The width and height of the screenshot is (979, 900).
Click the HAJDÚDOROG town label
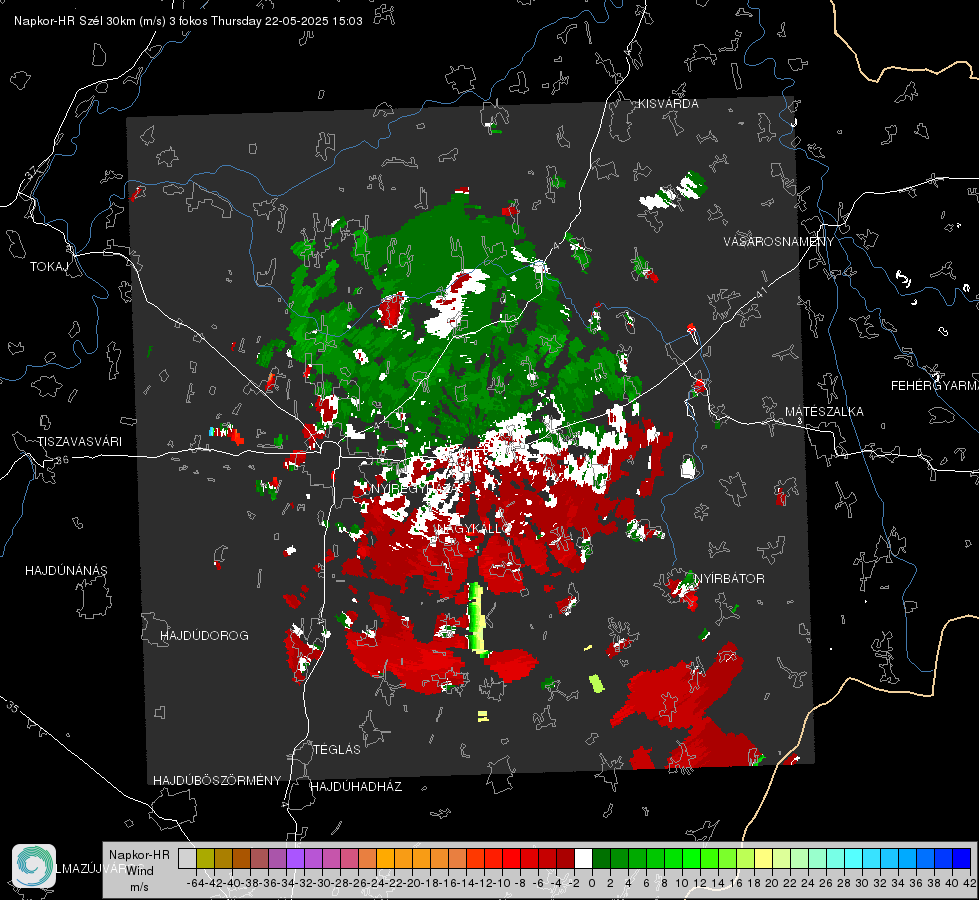[204, 636]
